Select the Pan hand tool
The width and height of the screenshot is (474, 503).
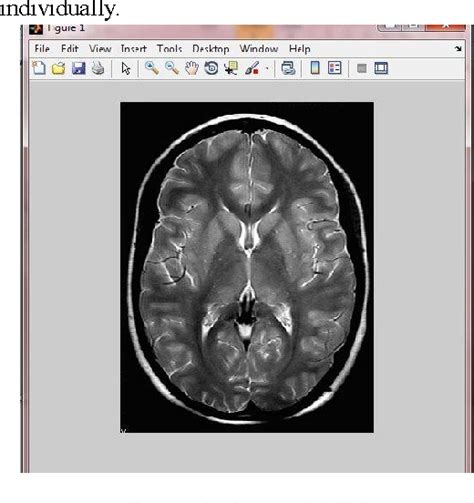click(x=192, y=68)
